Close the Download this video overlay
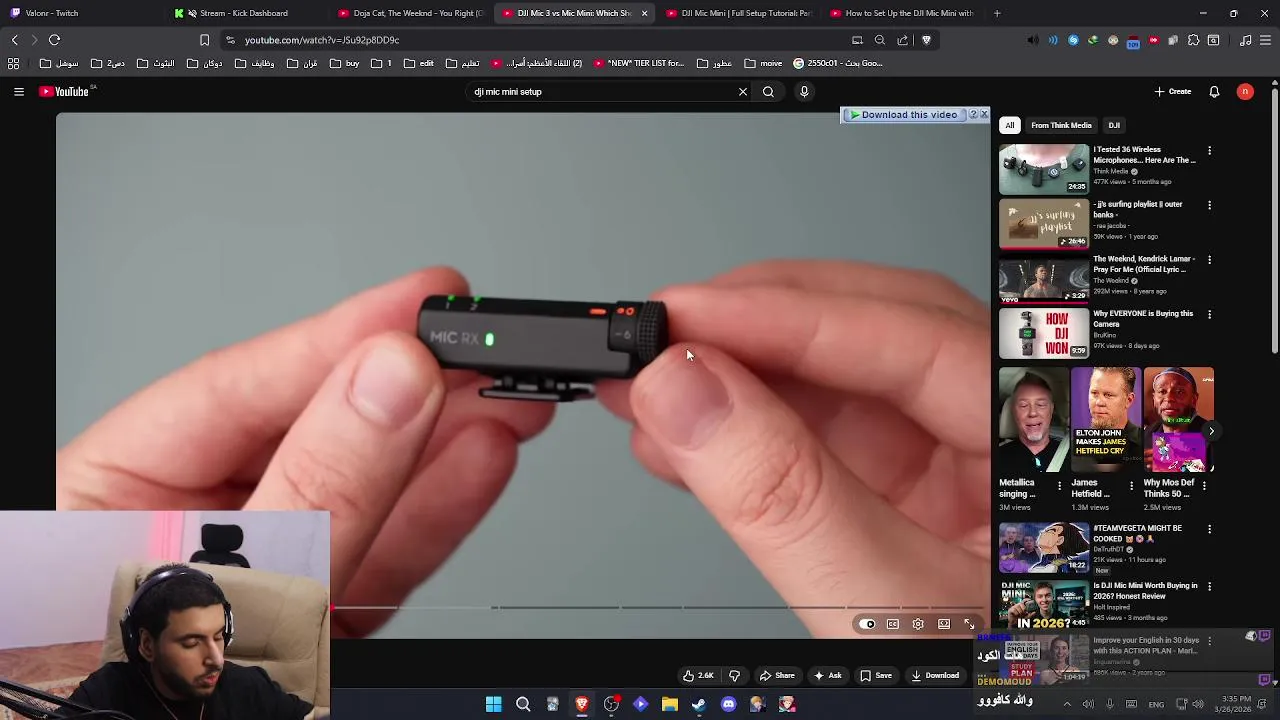The image size is (1280, 720). click(984, 115)
